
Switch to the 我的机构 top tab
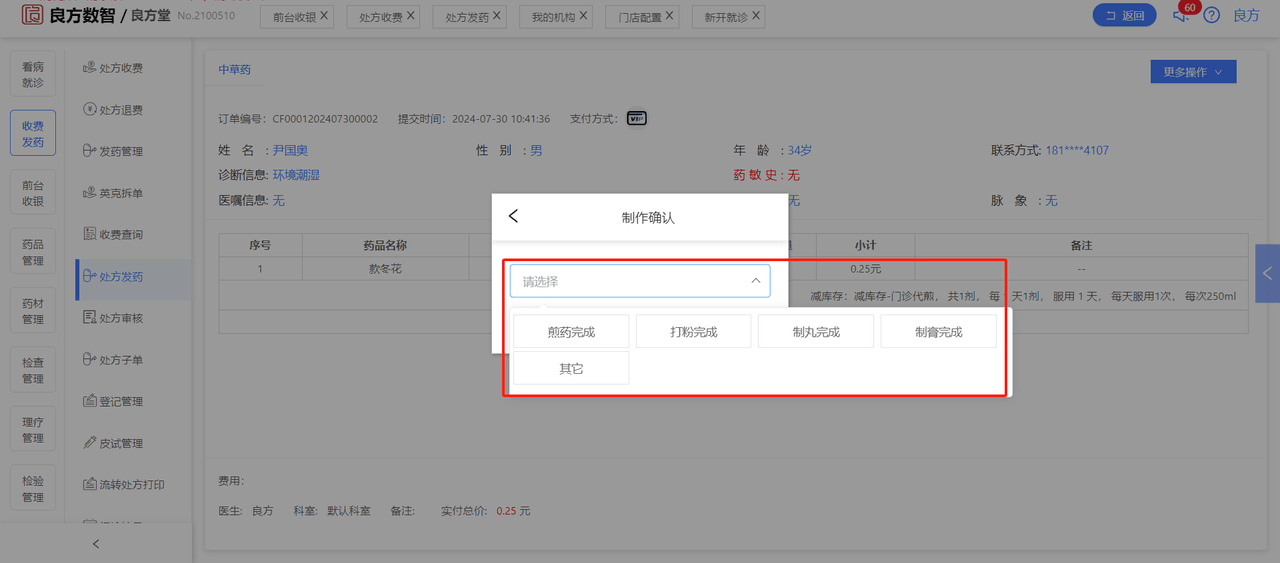553,17
